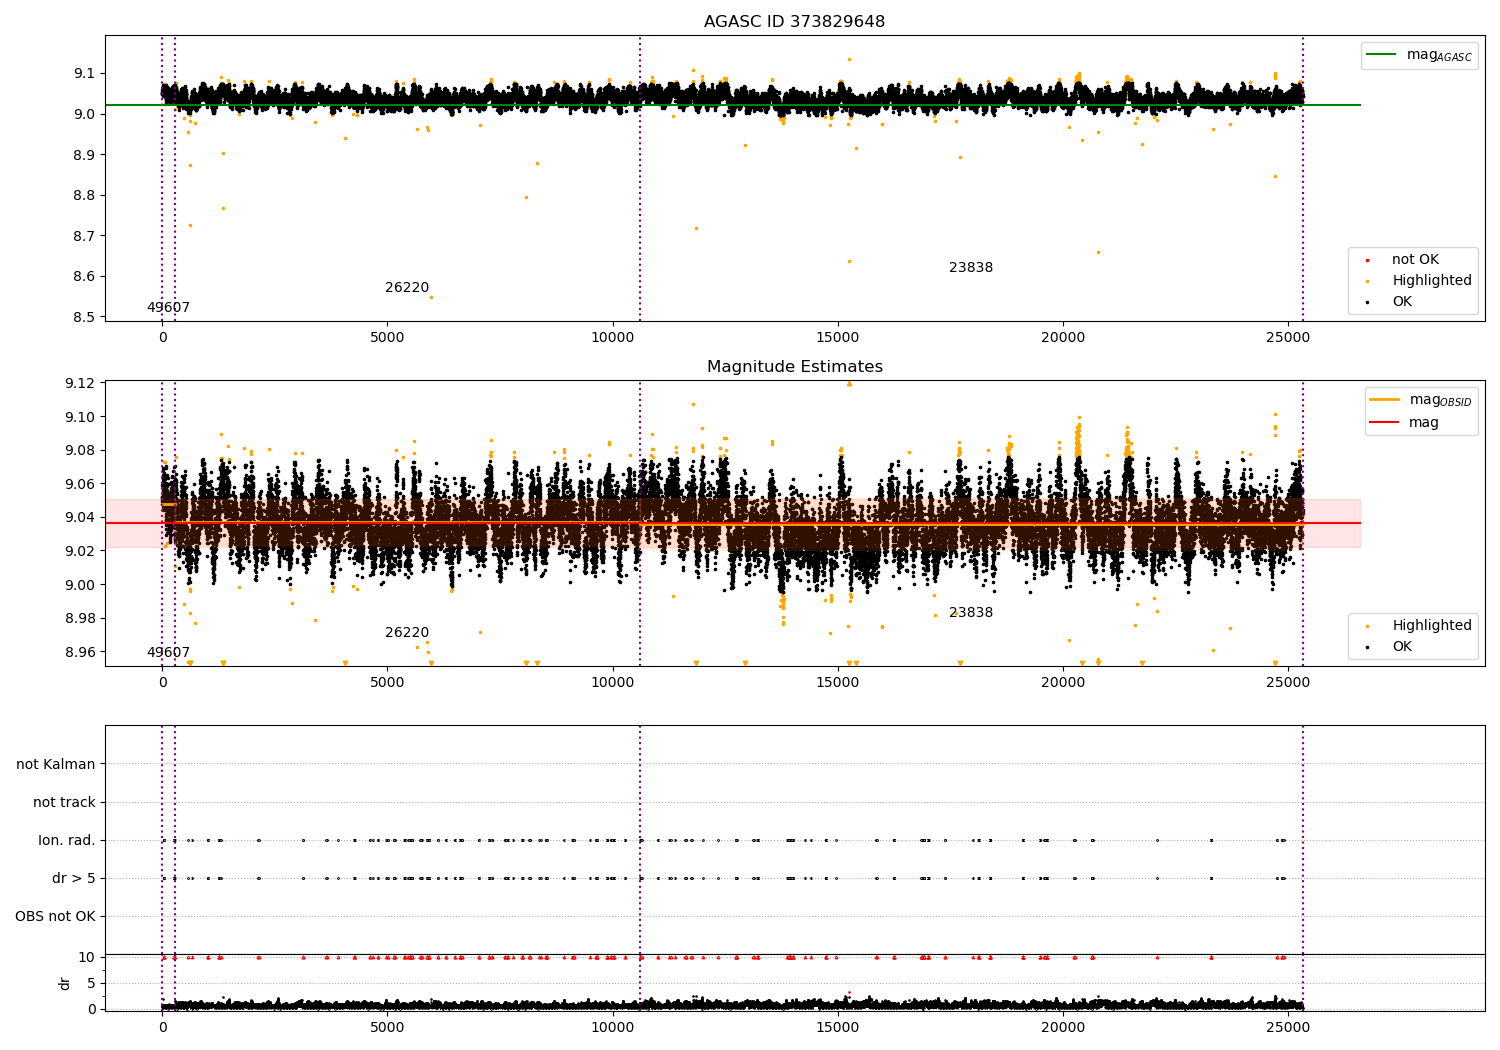This screenshot has height=1050, width=1500.
Task: Click x-axis tick 15000 under the top plot
Action: [837, 338]
